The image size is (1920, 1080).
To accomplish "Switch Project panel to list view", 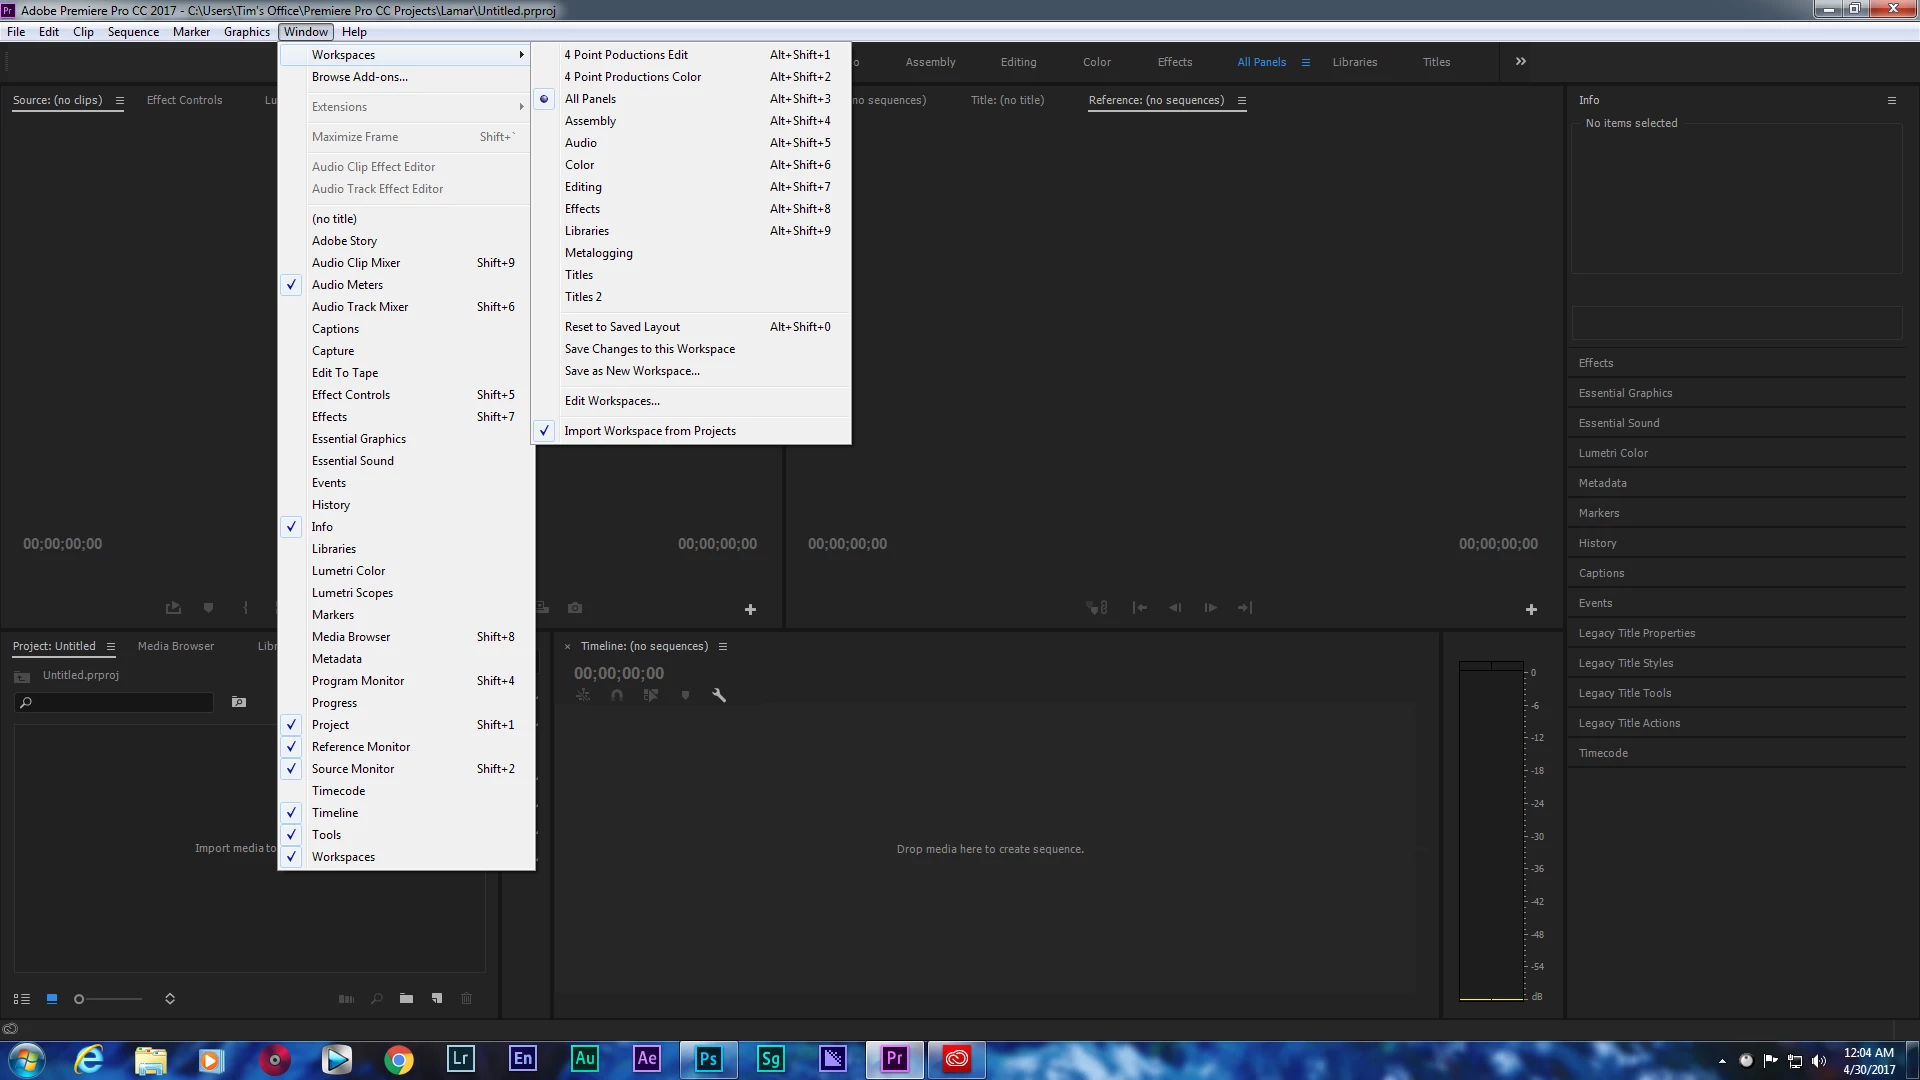I will [21, 999].
